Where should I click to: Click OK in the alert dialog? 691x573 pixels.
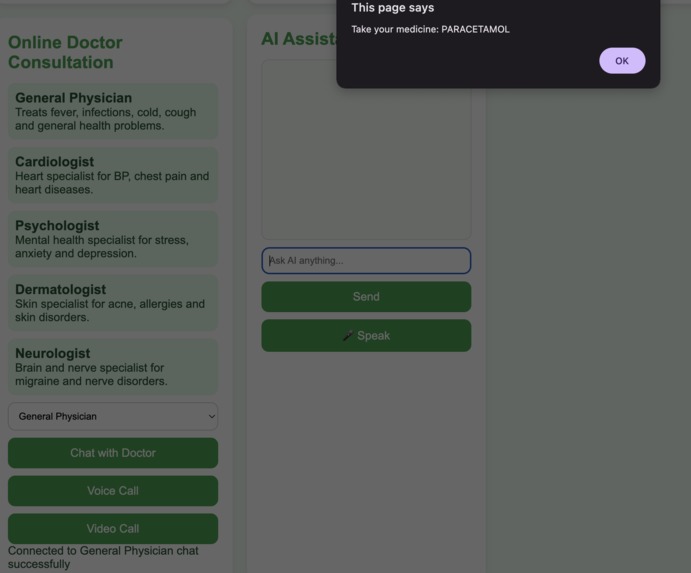pyautogui.click(x=622, y=61)
